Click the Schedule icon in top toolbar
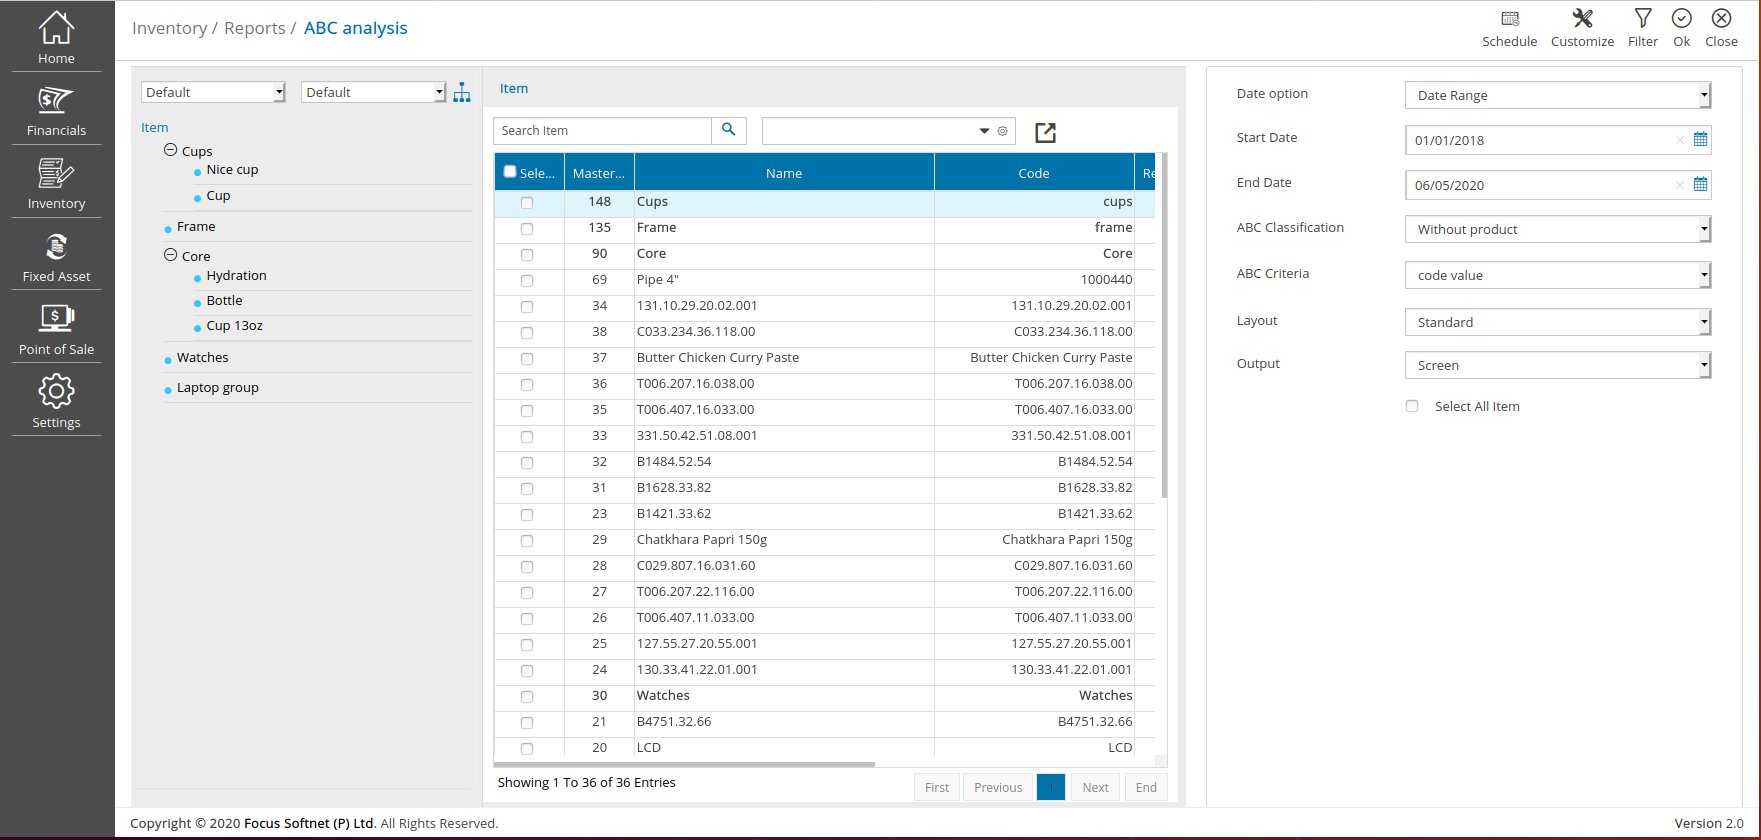 pyautogui.click(x=1509, y=19)
